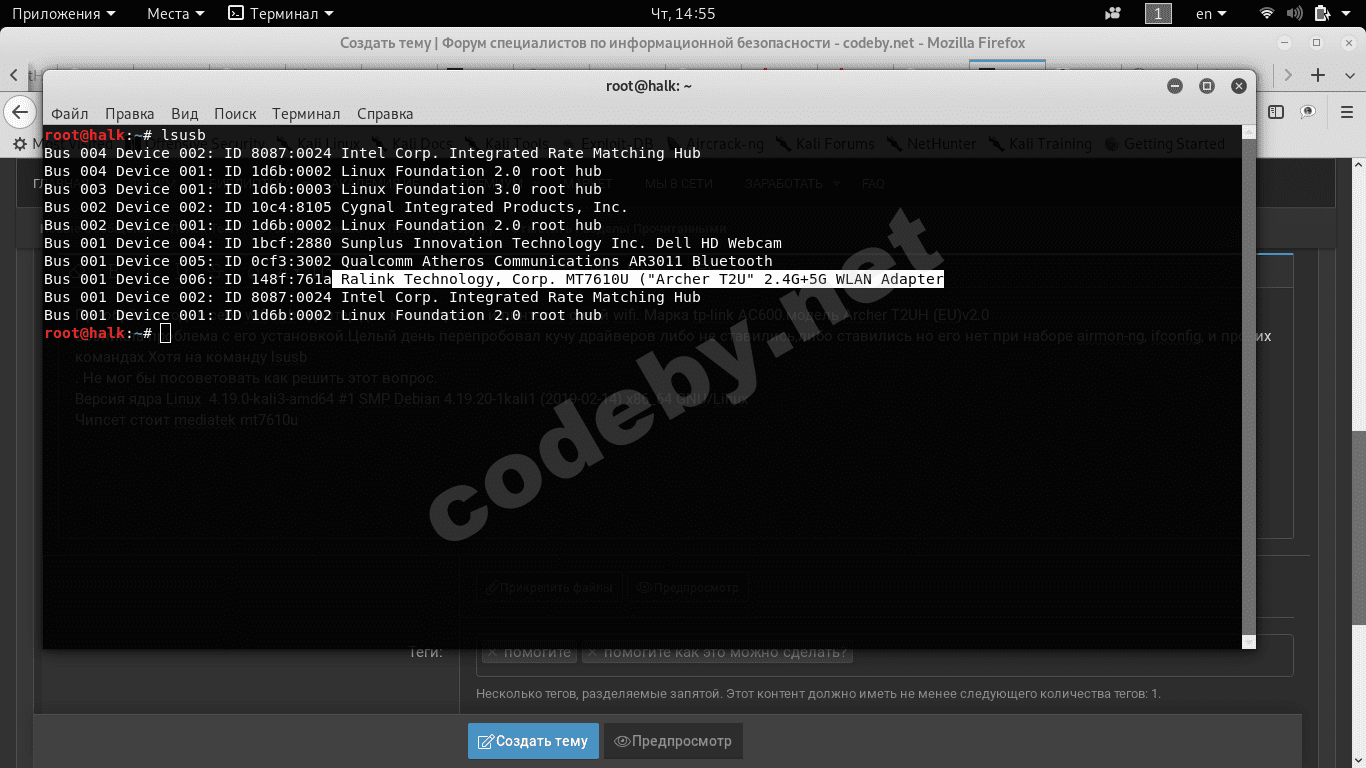This screenshot has height=768, width=1366.
Task: Open the Терминал menu in terminal menubar
Action: tap(306, 114)
